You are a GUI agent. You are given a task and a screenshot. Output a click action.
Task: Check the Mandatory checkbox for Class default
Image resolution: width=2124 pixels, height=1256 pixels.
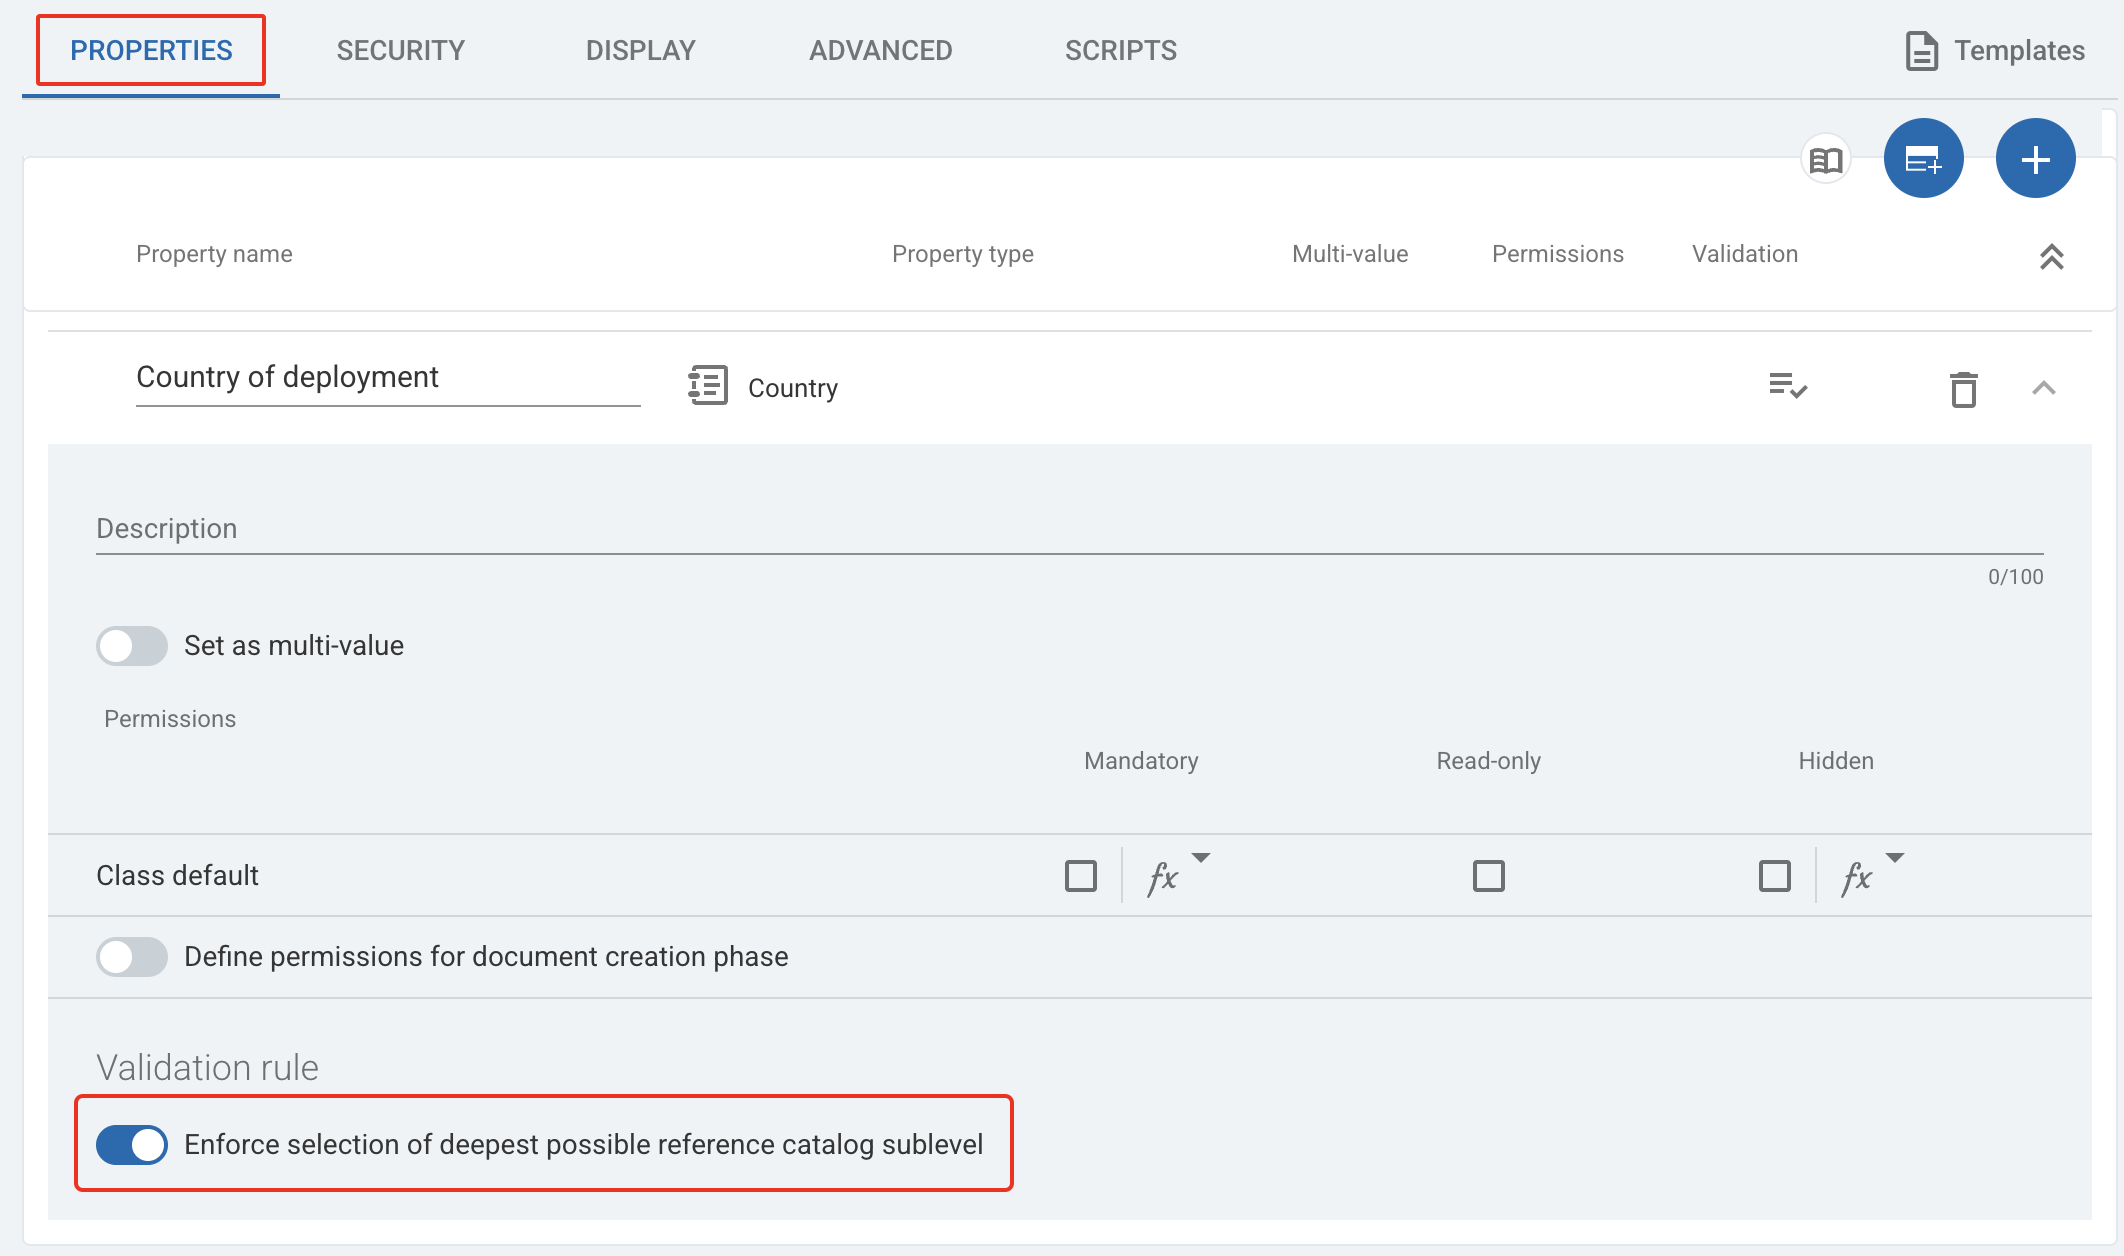[1081, 876]
